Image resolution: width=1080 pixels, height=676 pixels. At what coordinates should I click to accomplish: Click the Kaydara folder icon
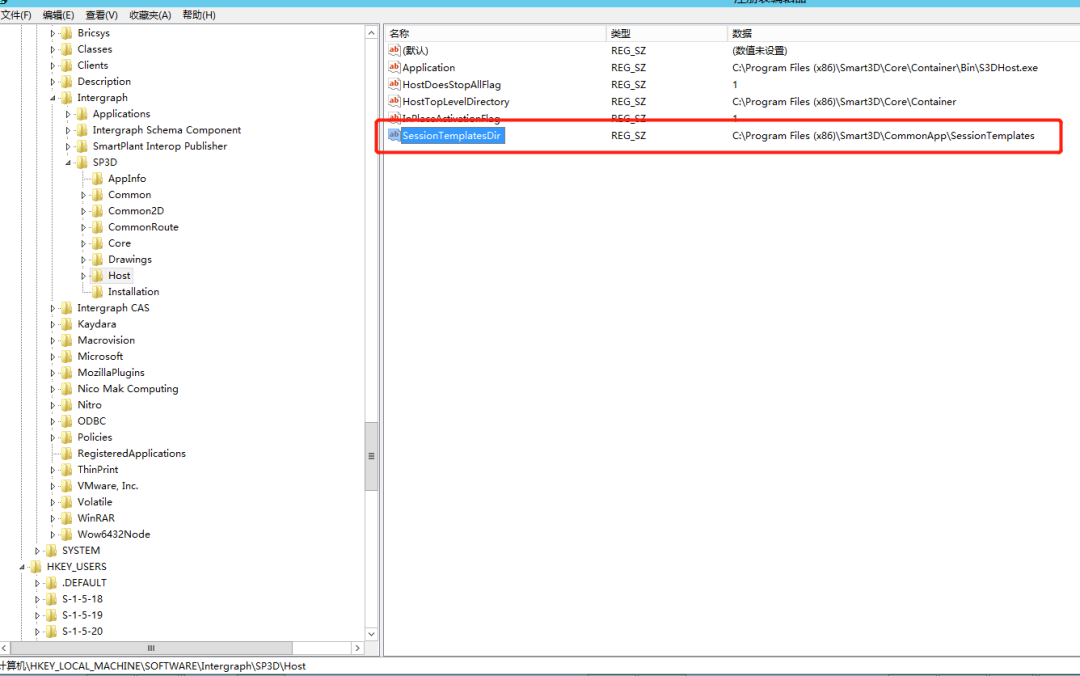tap(66, 324)
